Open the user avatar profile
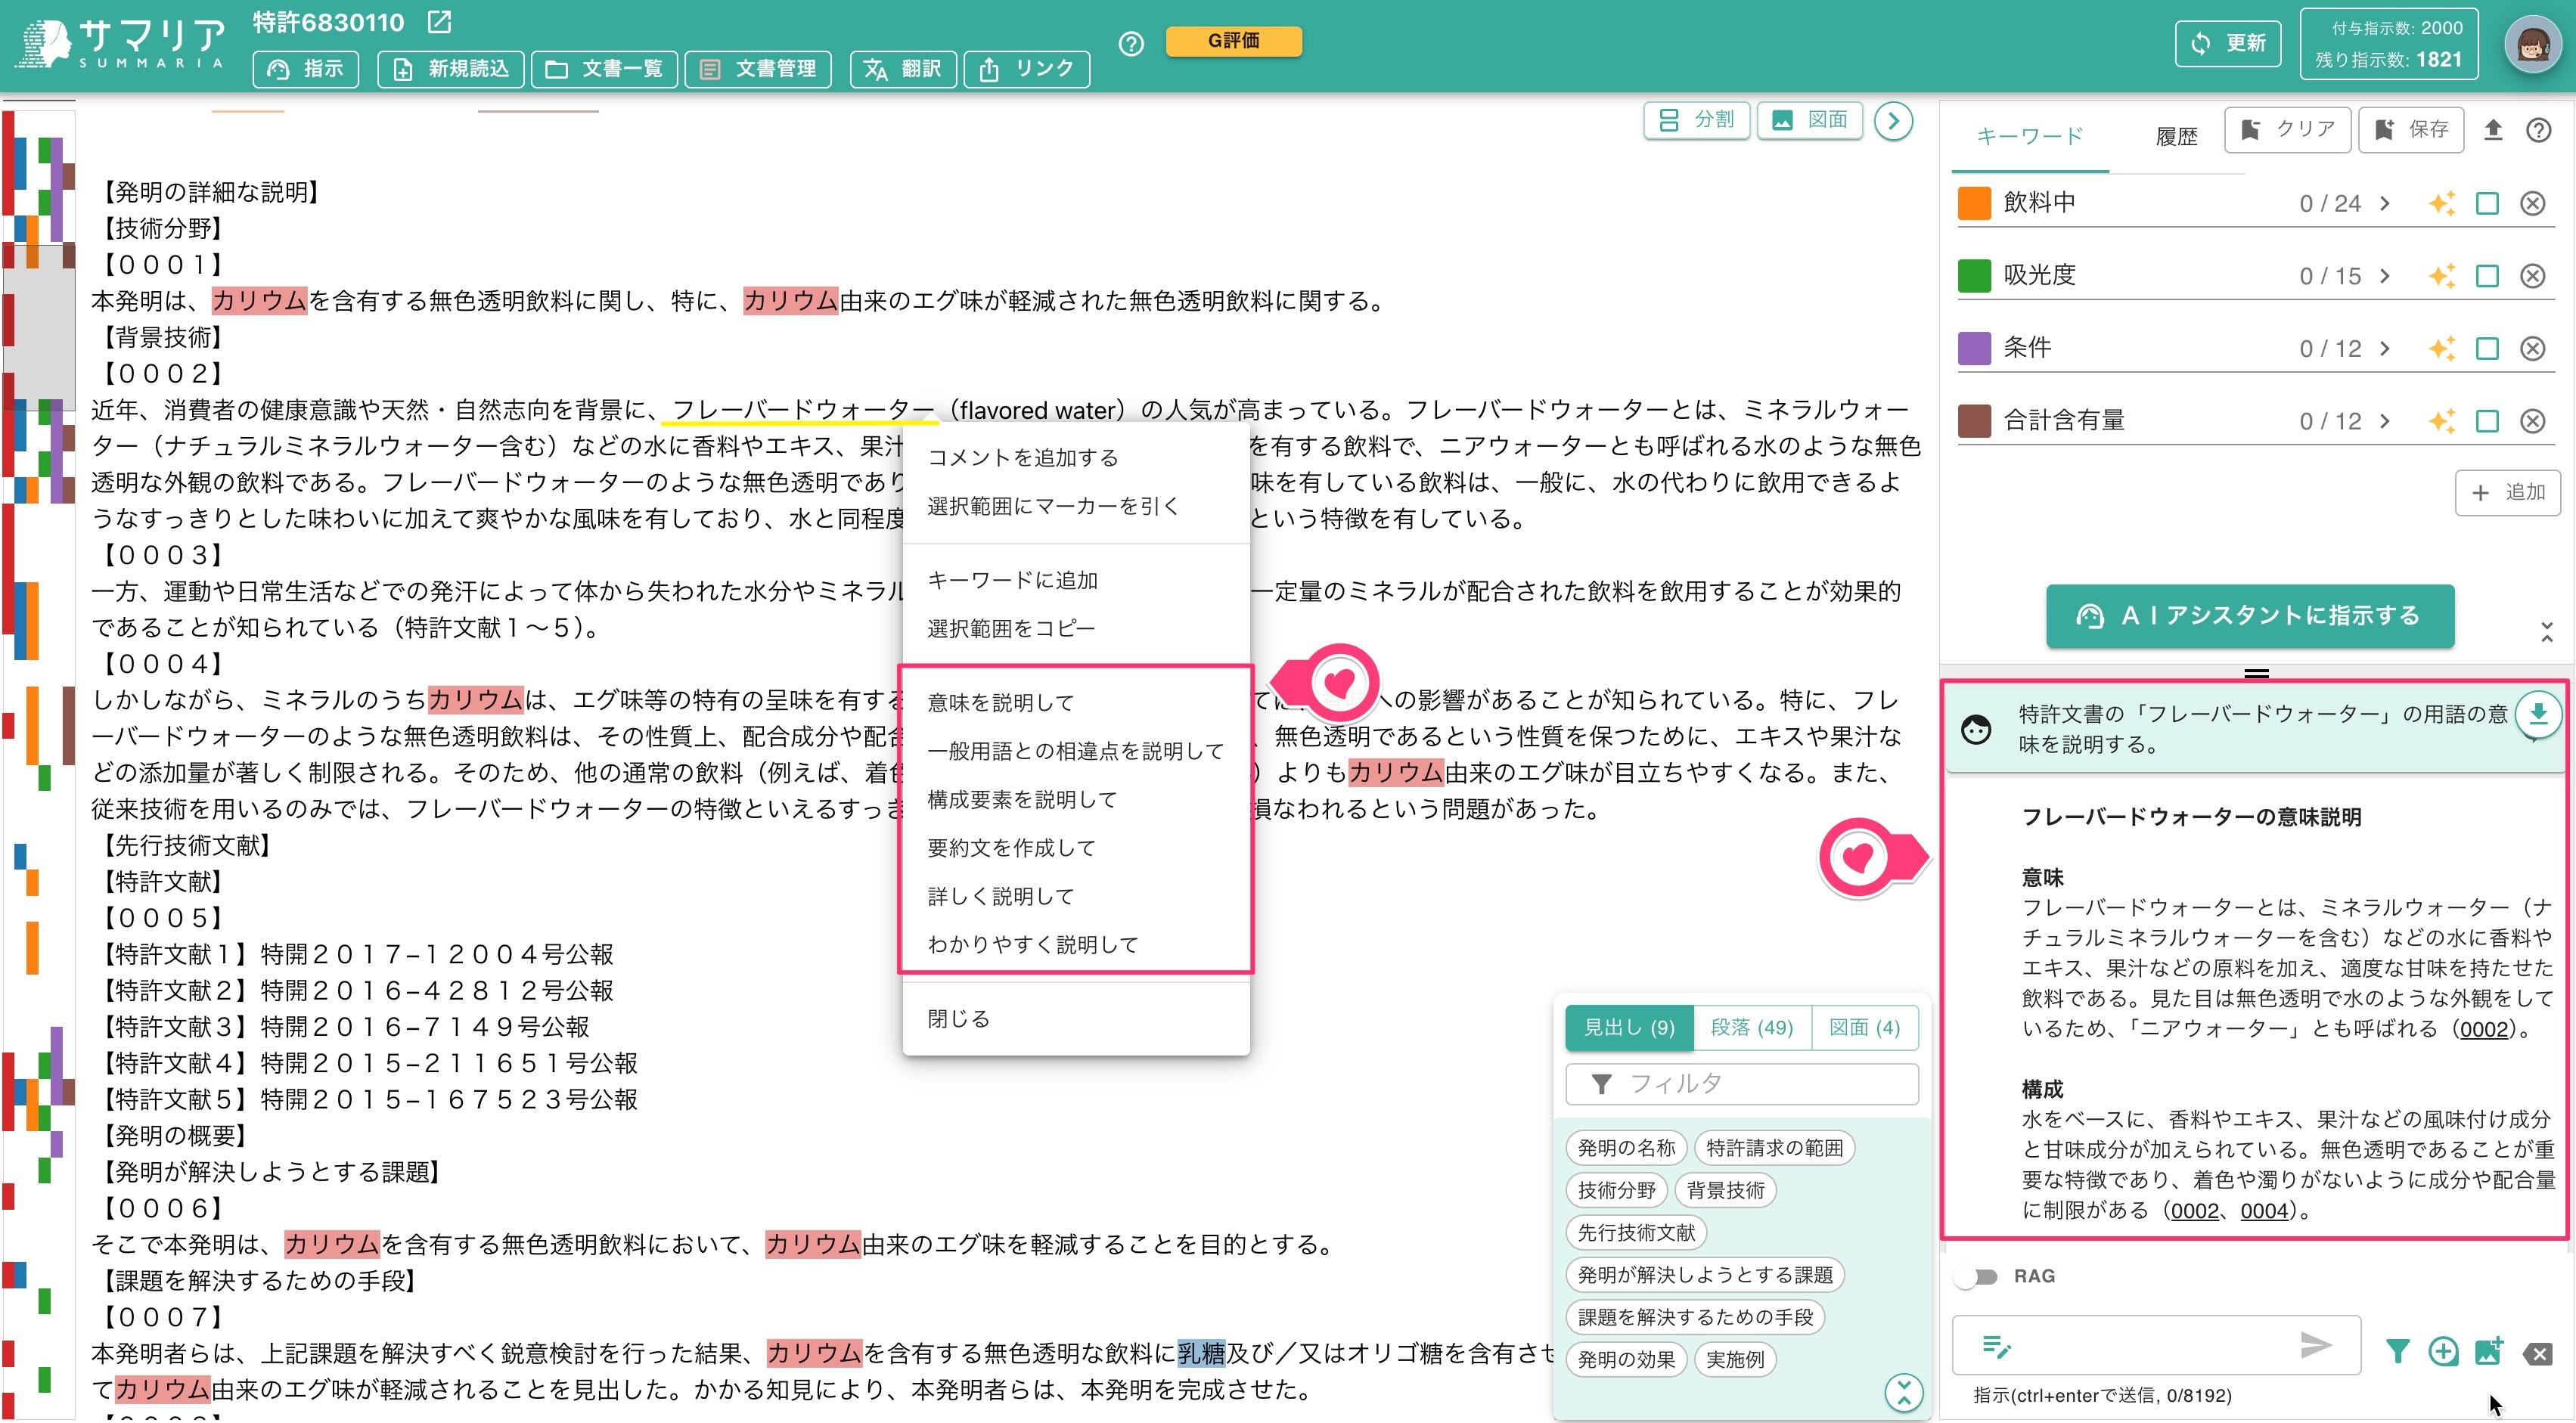 click(x=2532, y=45)
